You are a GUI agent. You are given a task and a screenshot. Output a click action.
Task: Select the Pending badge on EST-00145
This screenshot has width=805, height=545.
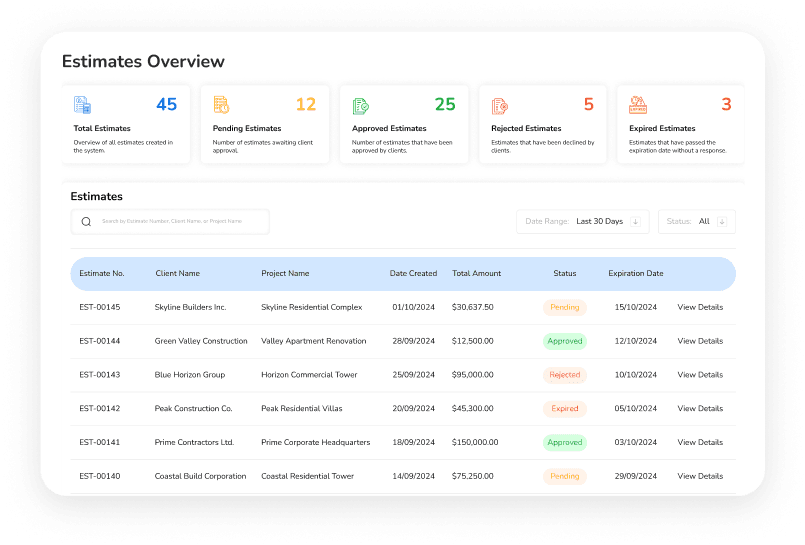click(564, 307)
